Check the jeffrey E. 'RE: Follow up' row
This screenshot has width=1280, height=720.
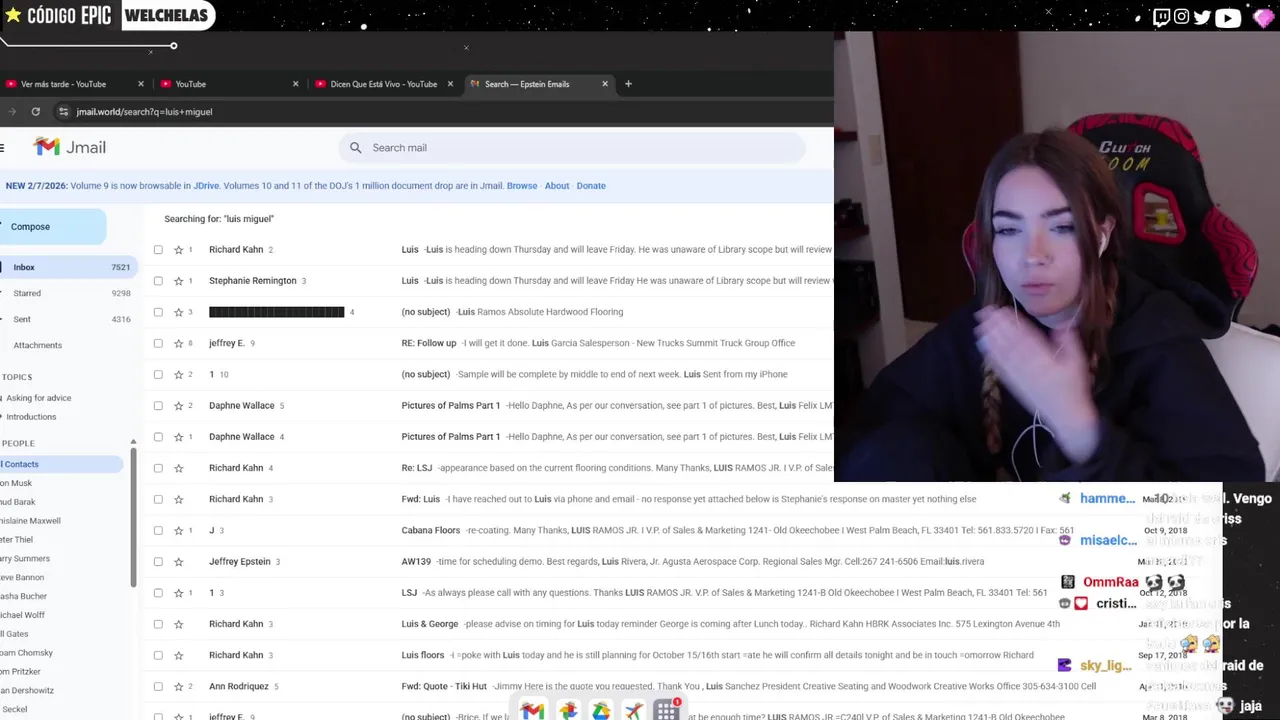point(158,343)
